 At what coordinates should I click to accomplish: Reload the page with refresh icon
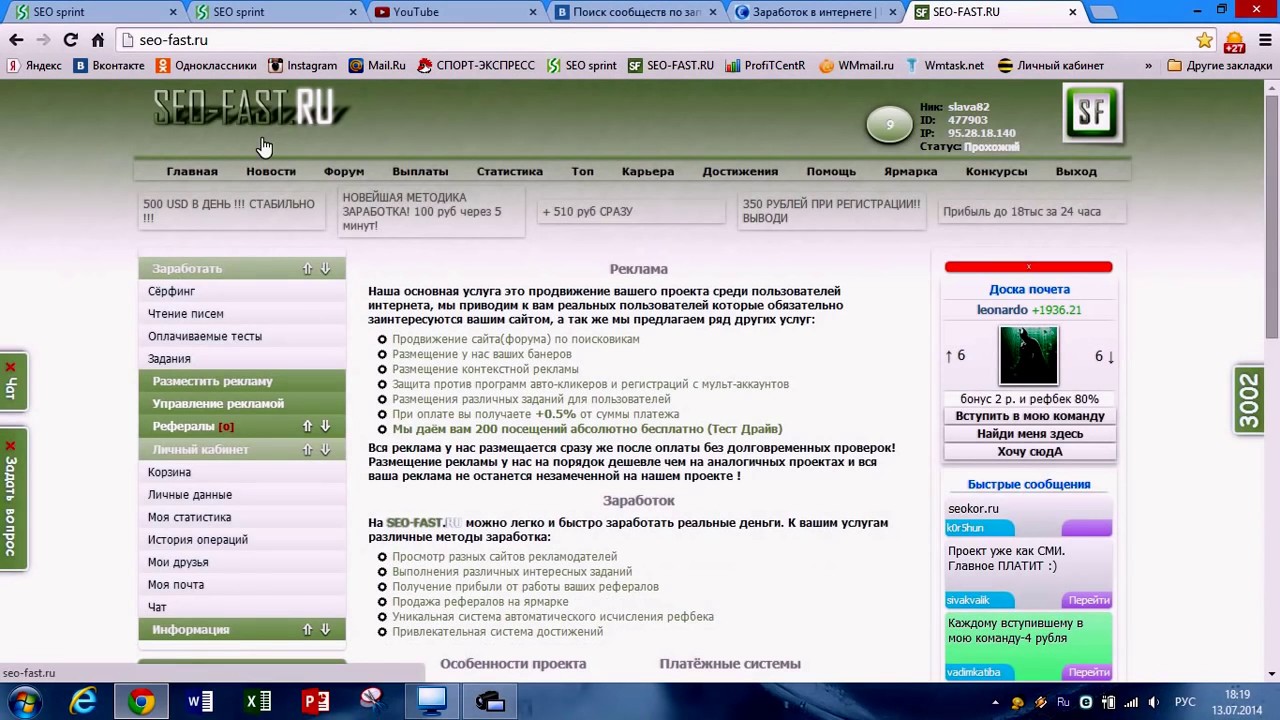pos(70,40)
